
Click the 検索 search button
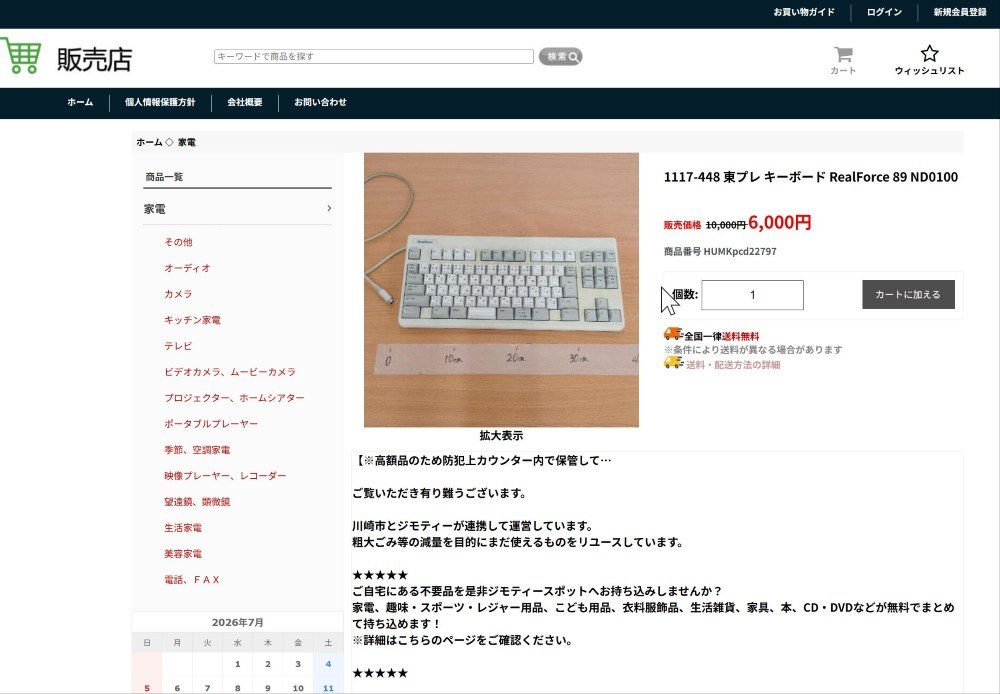561,57
